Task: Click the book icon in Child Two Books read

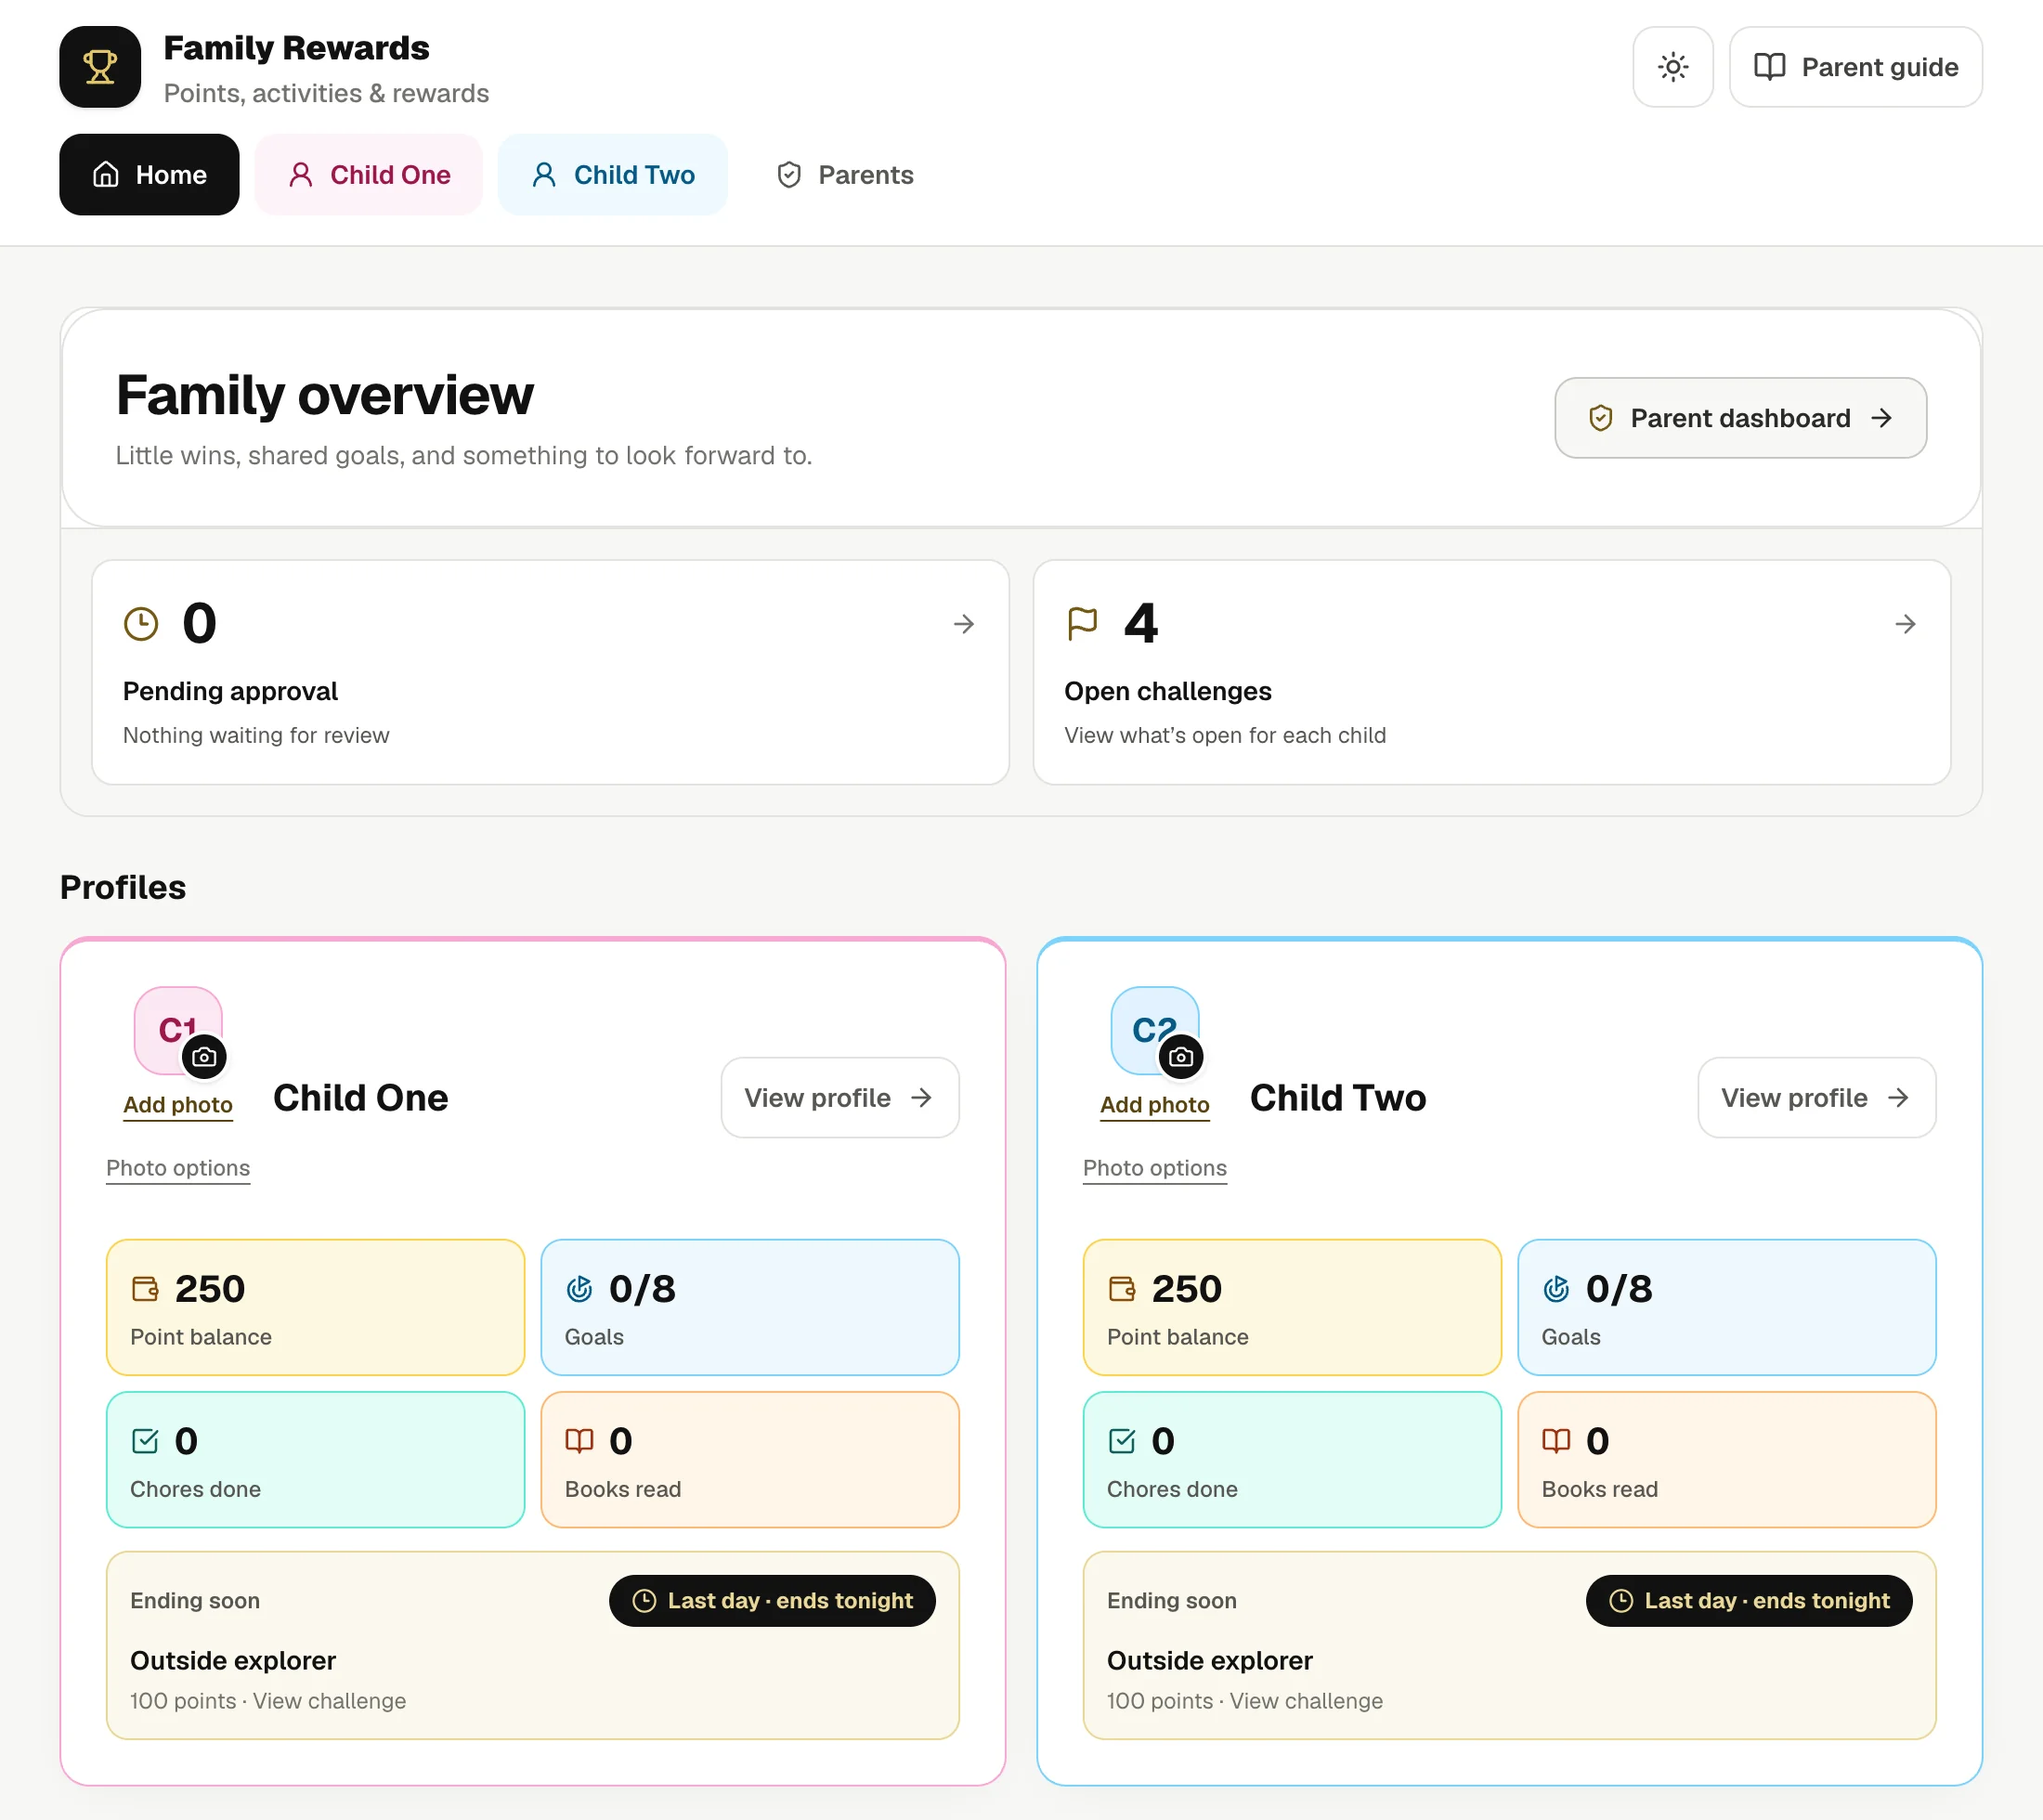Action: [x=1556, y=1441]
